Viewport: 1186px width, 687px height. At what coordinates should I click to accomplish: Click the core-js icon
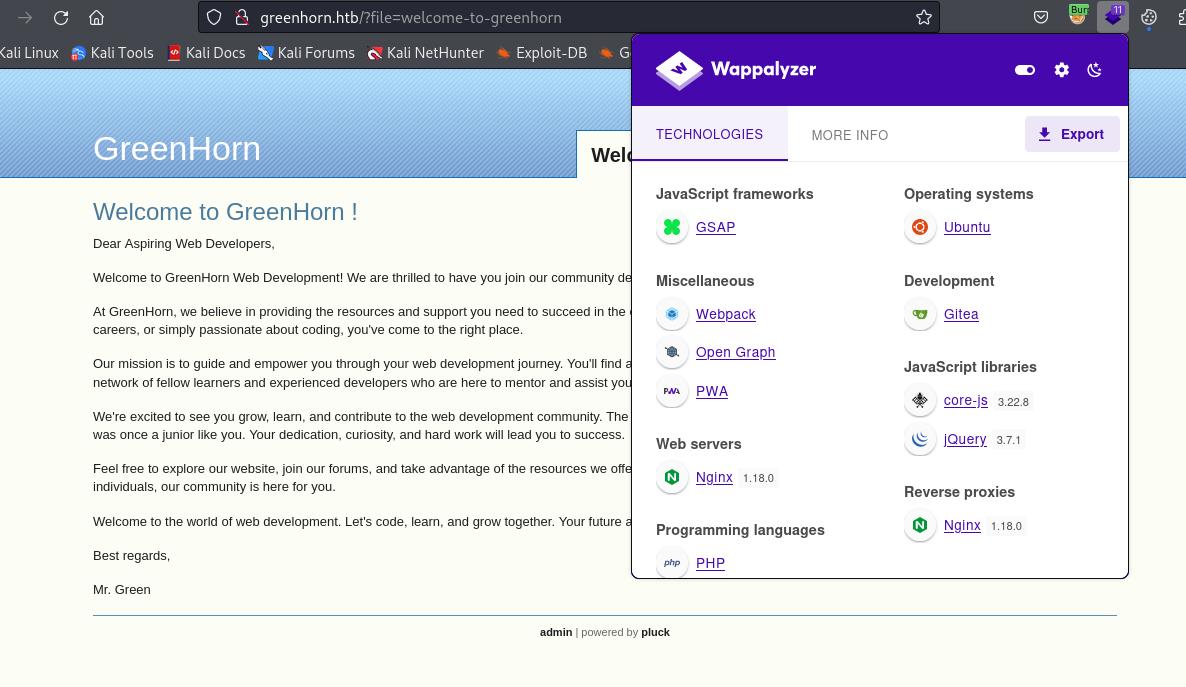click(920, 400)
